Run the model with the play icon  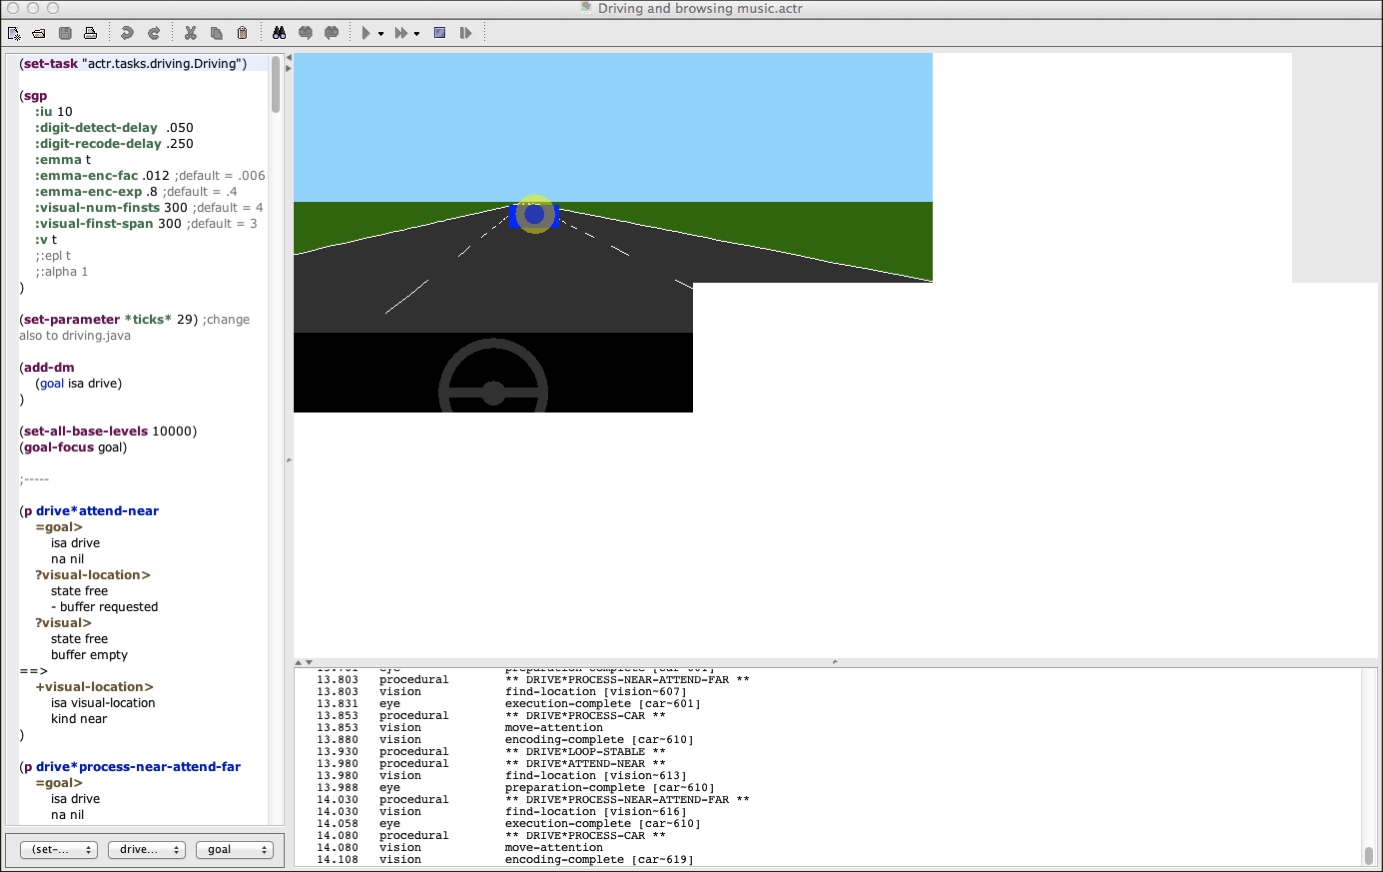click(366, 33)
